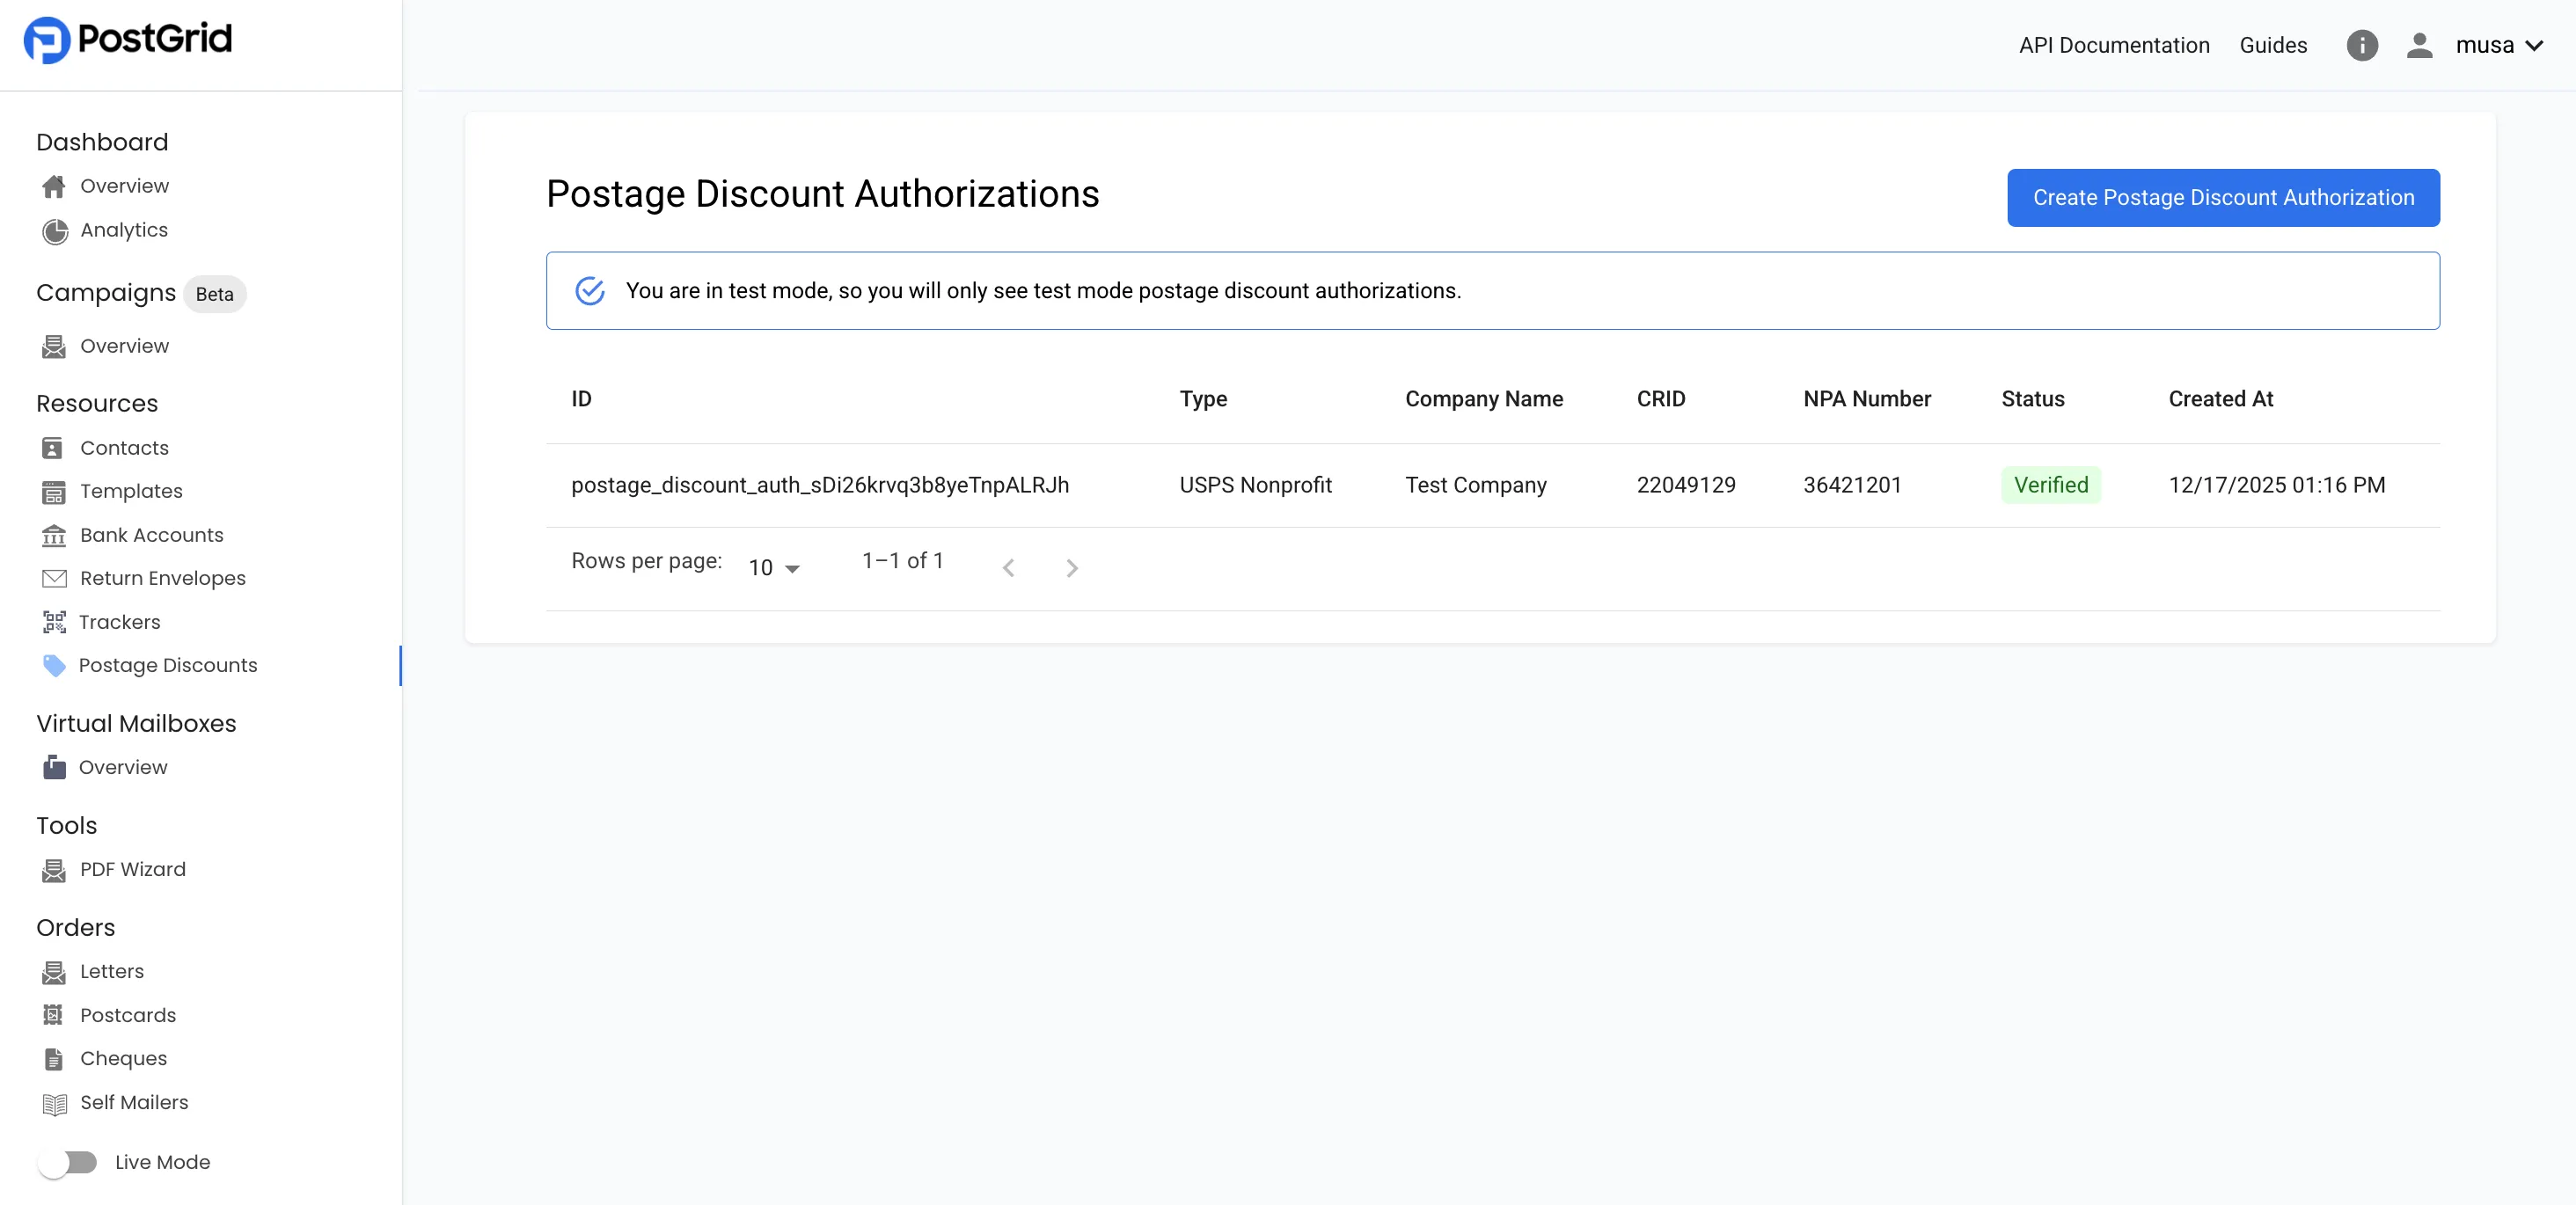Select the Postage Discounts tag icon
Image resolution: width=2576 pixels, height=1205 pixels.
[55, 665]
